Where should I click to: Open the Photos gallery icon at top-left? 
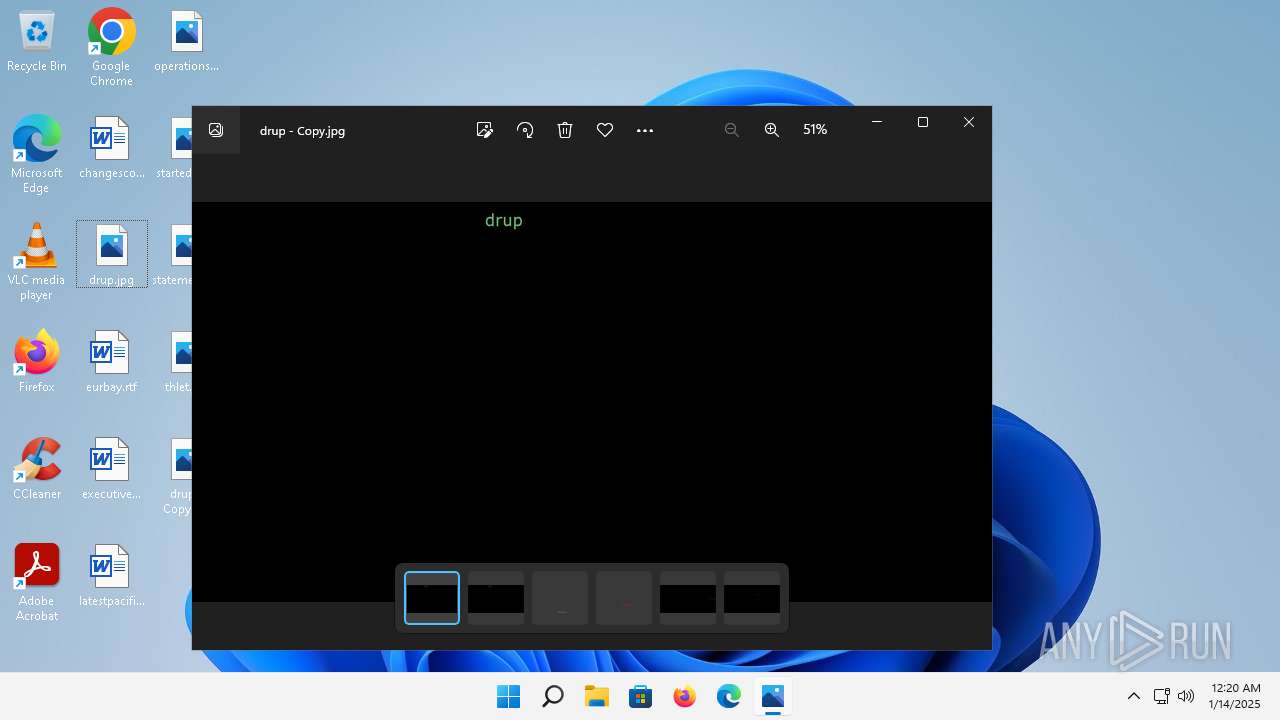[x=216, y=130]
